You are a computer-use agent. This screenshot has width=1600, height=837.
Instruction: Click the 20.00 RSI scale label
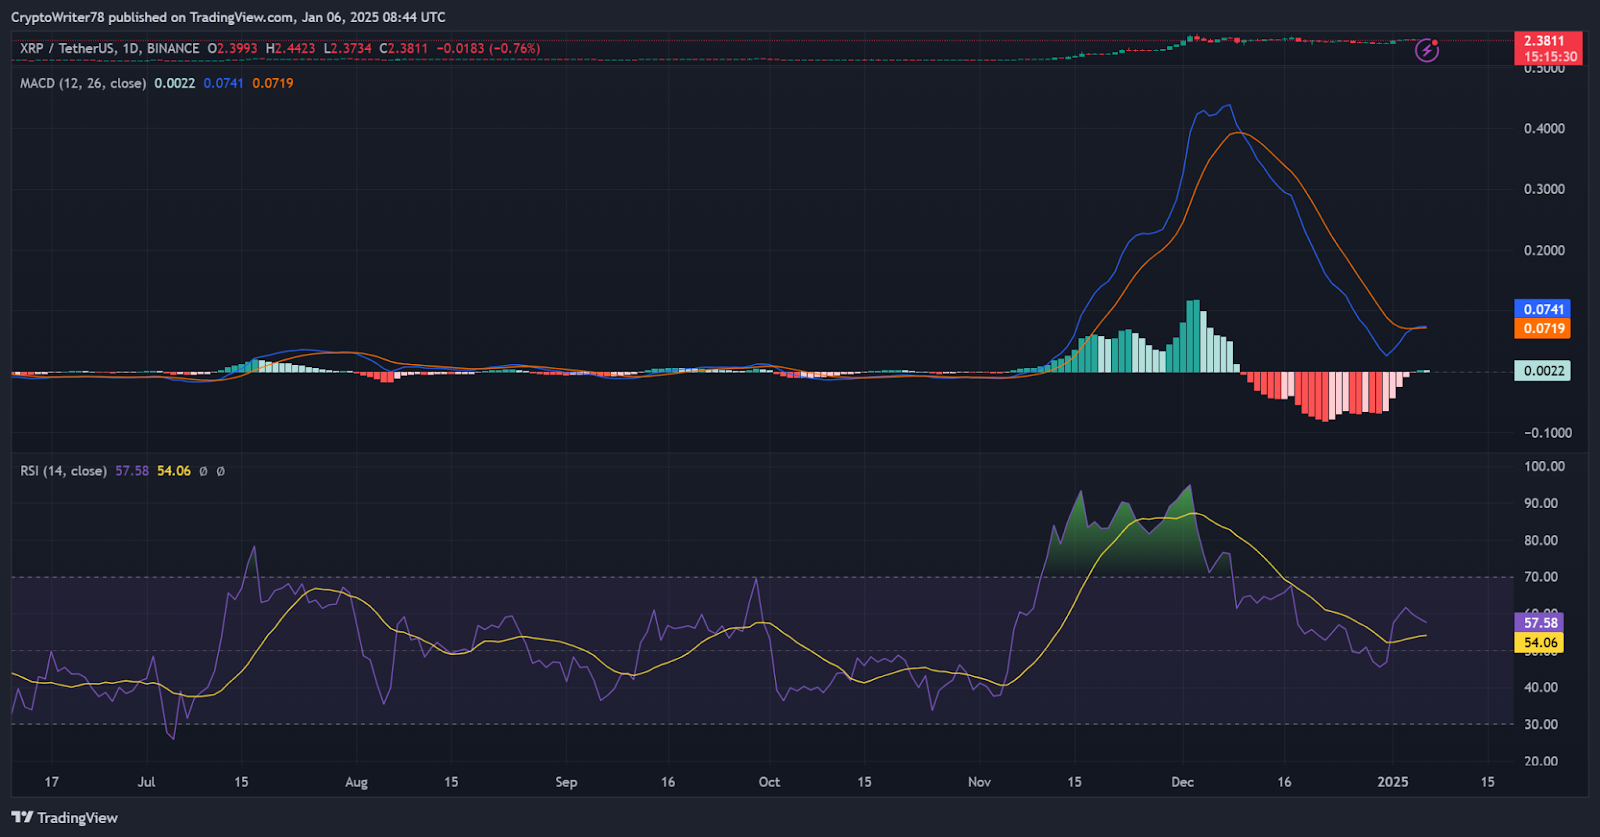click(x=1541, y=761)
